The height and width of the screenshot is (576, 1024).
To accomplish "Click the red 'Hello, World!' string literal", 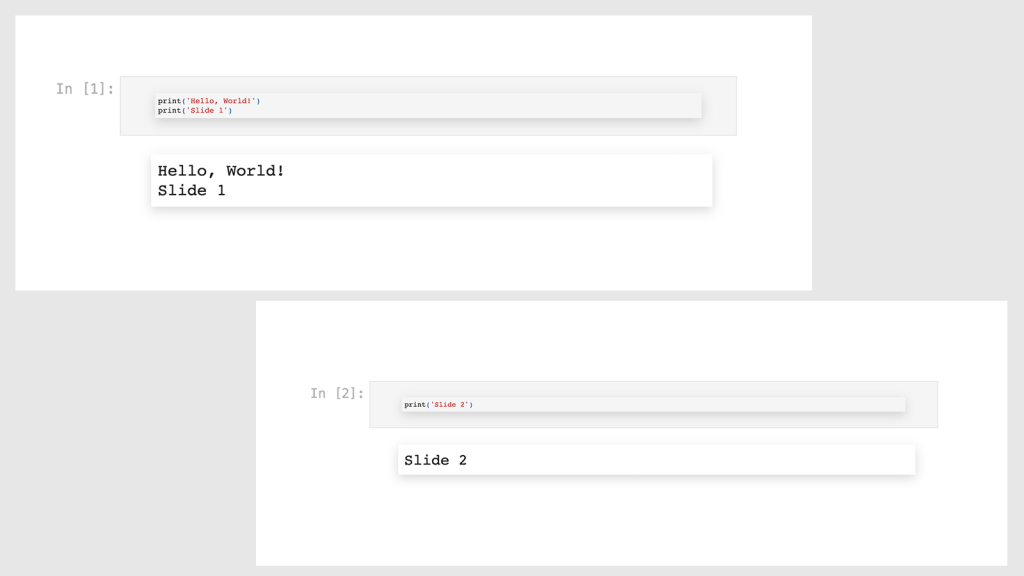I will [x=221, y=101].
